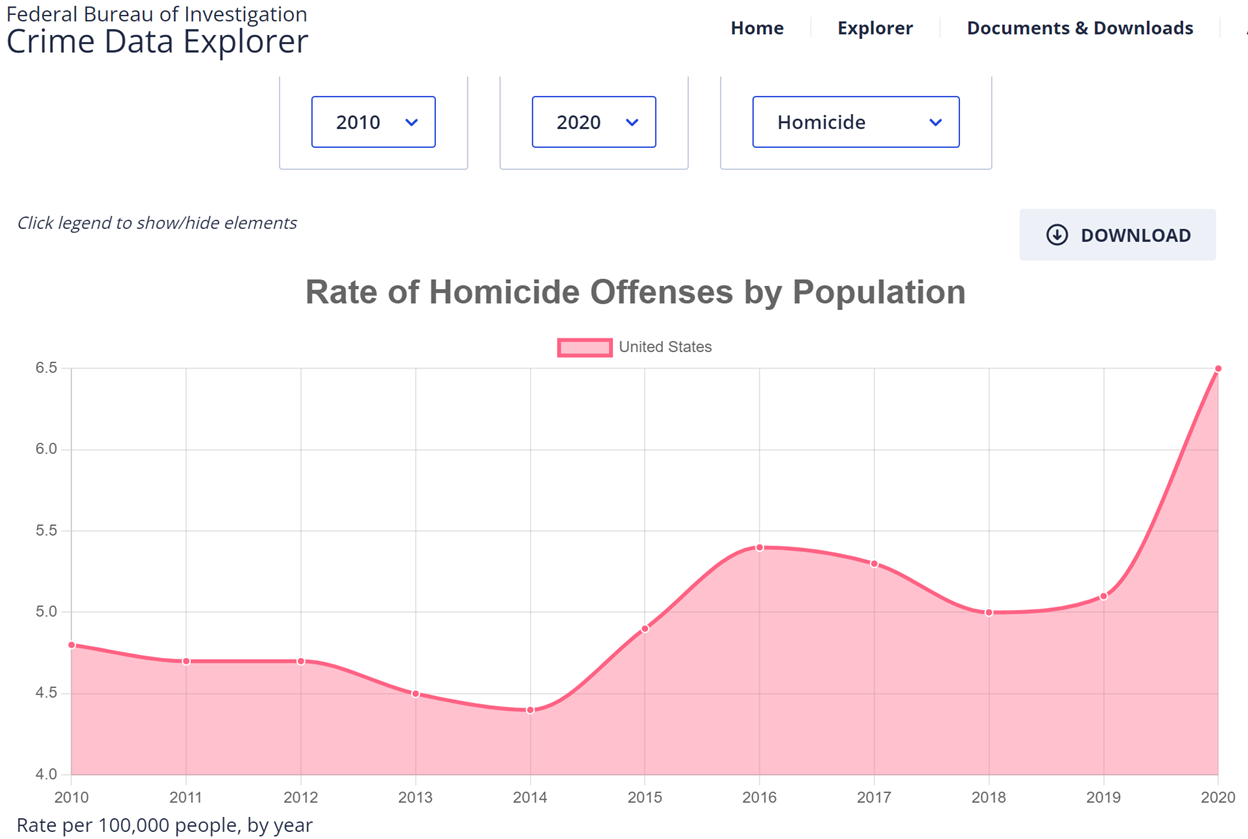Click the 2010 data point on the chart

[71, 645]
